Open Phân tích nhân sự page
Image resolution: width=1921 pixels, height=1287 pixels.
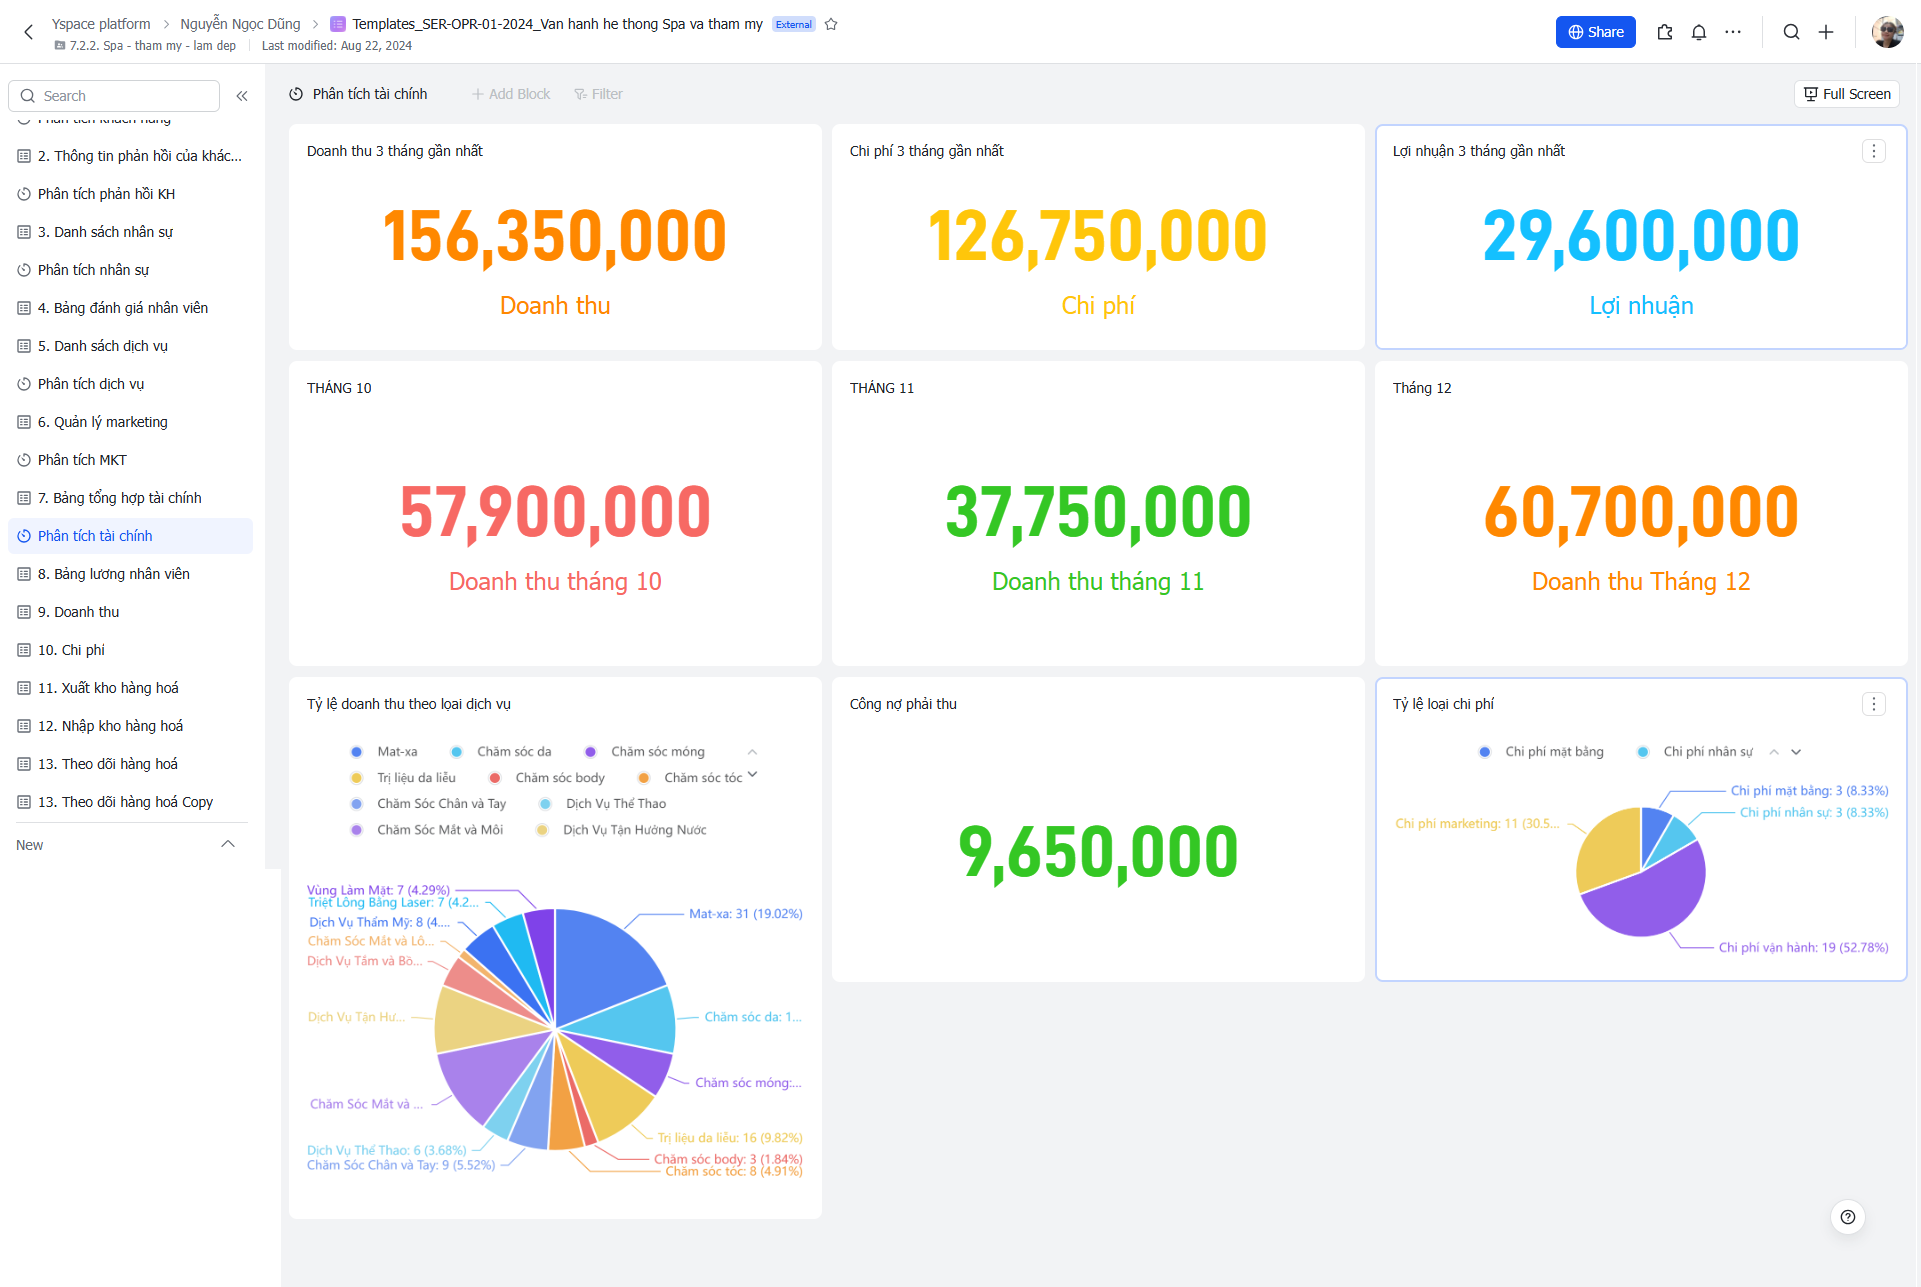coord(130,270)
